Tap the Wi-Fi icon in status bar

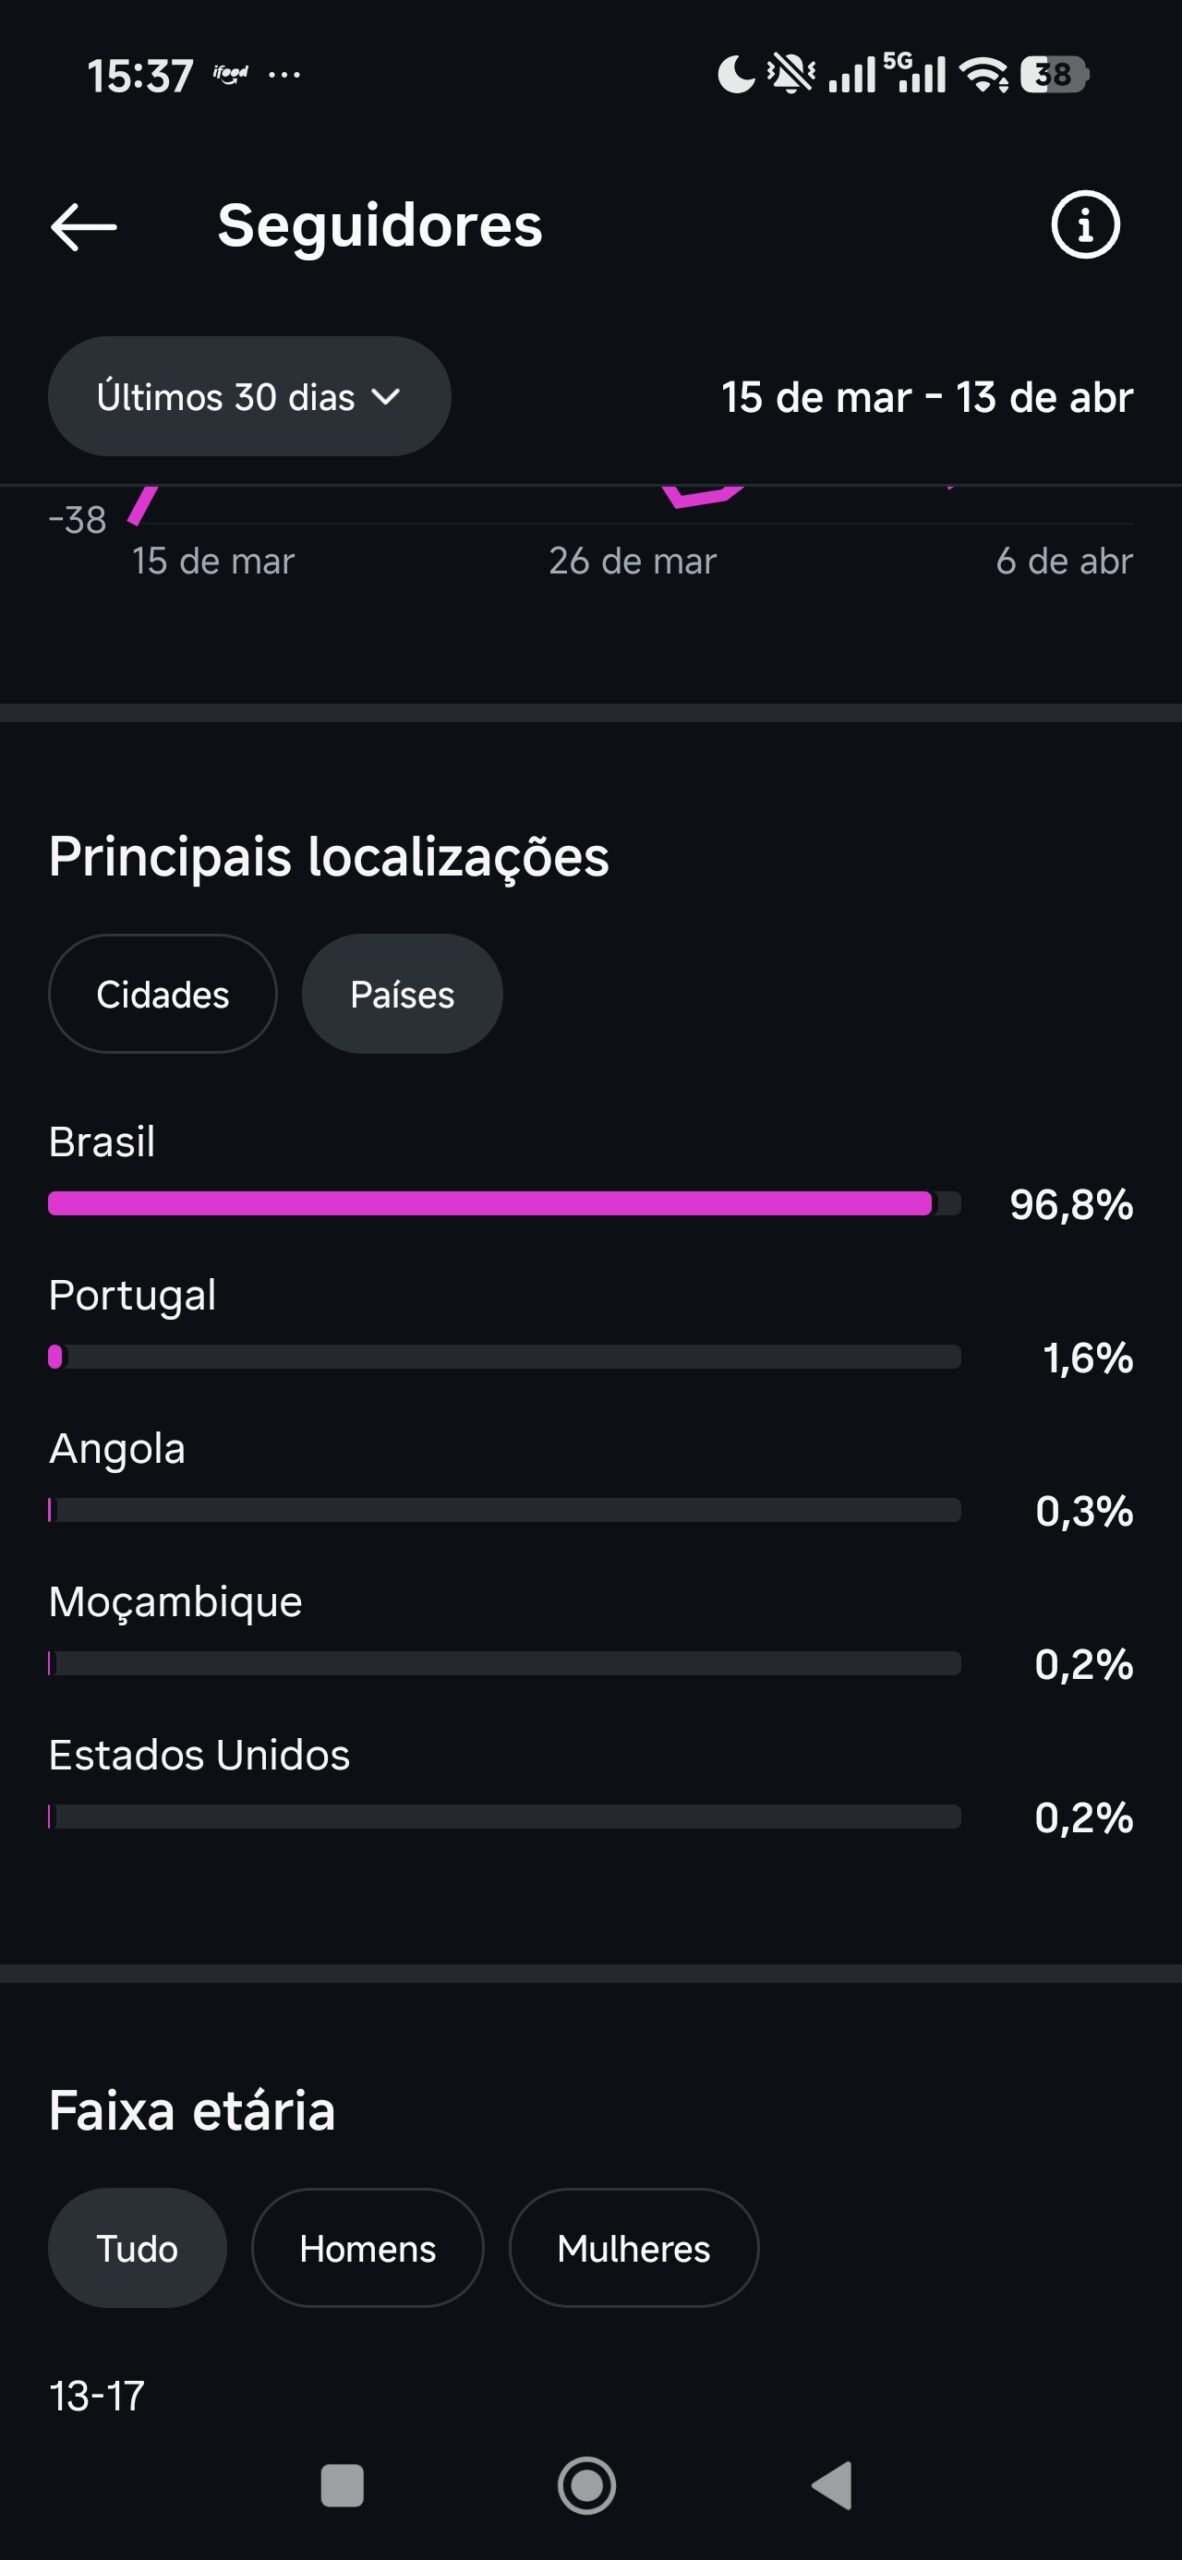click(983, 75)
